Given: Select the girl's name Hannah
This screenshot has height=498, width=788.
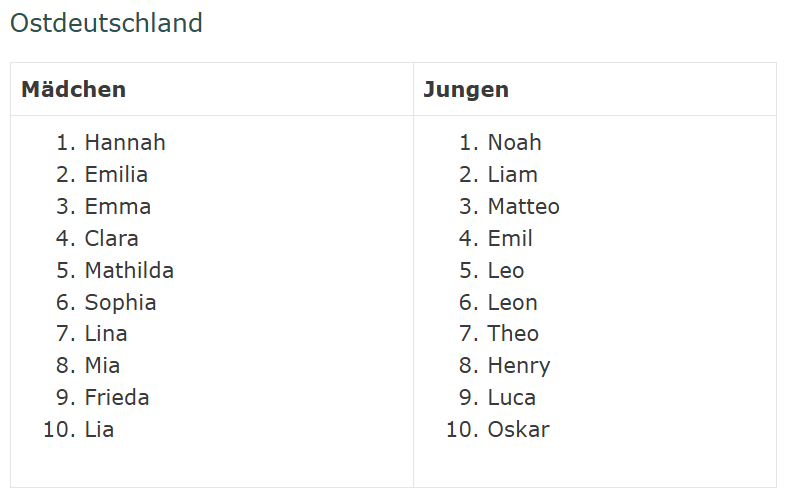Looking at the screenshot, I should coord(125,143).
